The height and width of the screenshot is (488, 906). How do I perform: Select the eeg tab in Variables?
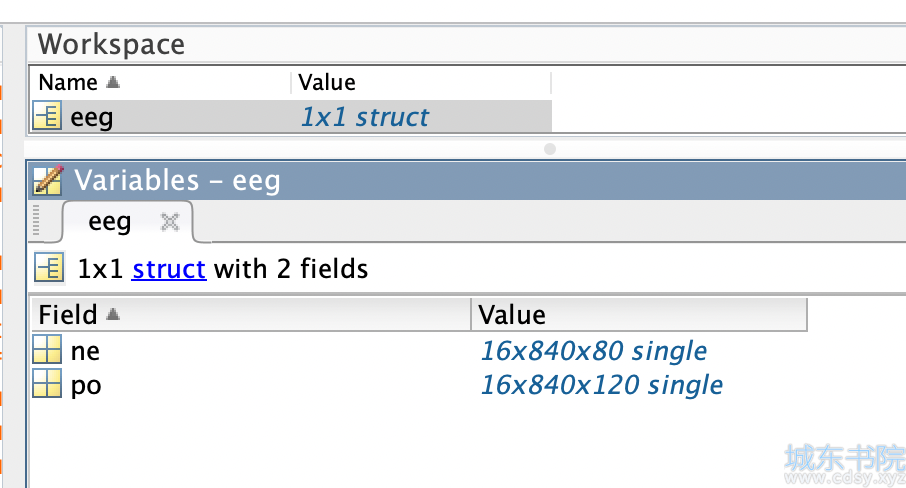click(110, 222)
